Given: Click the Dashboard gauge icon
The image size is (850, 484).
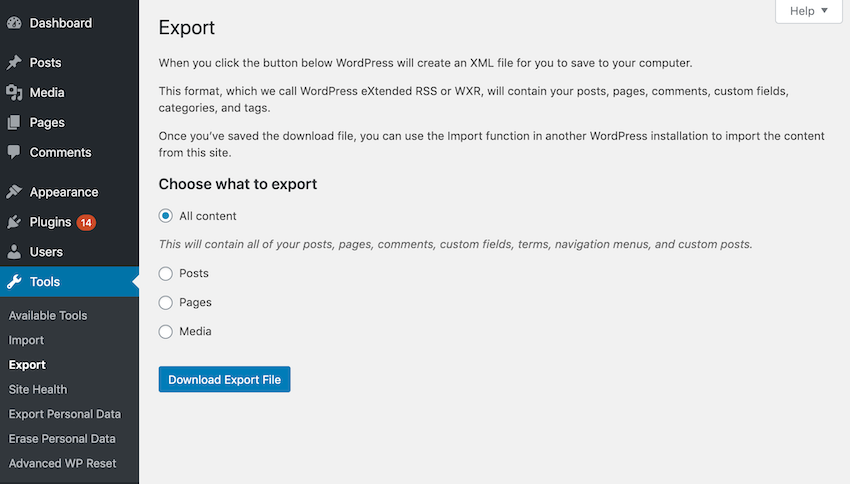Looking at the screenshot, I should tap(14, 23).
